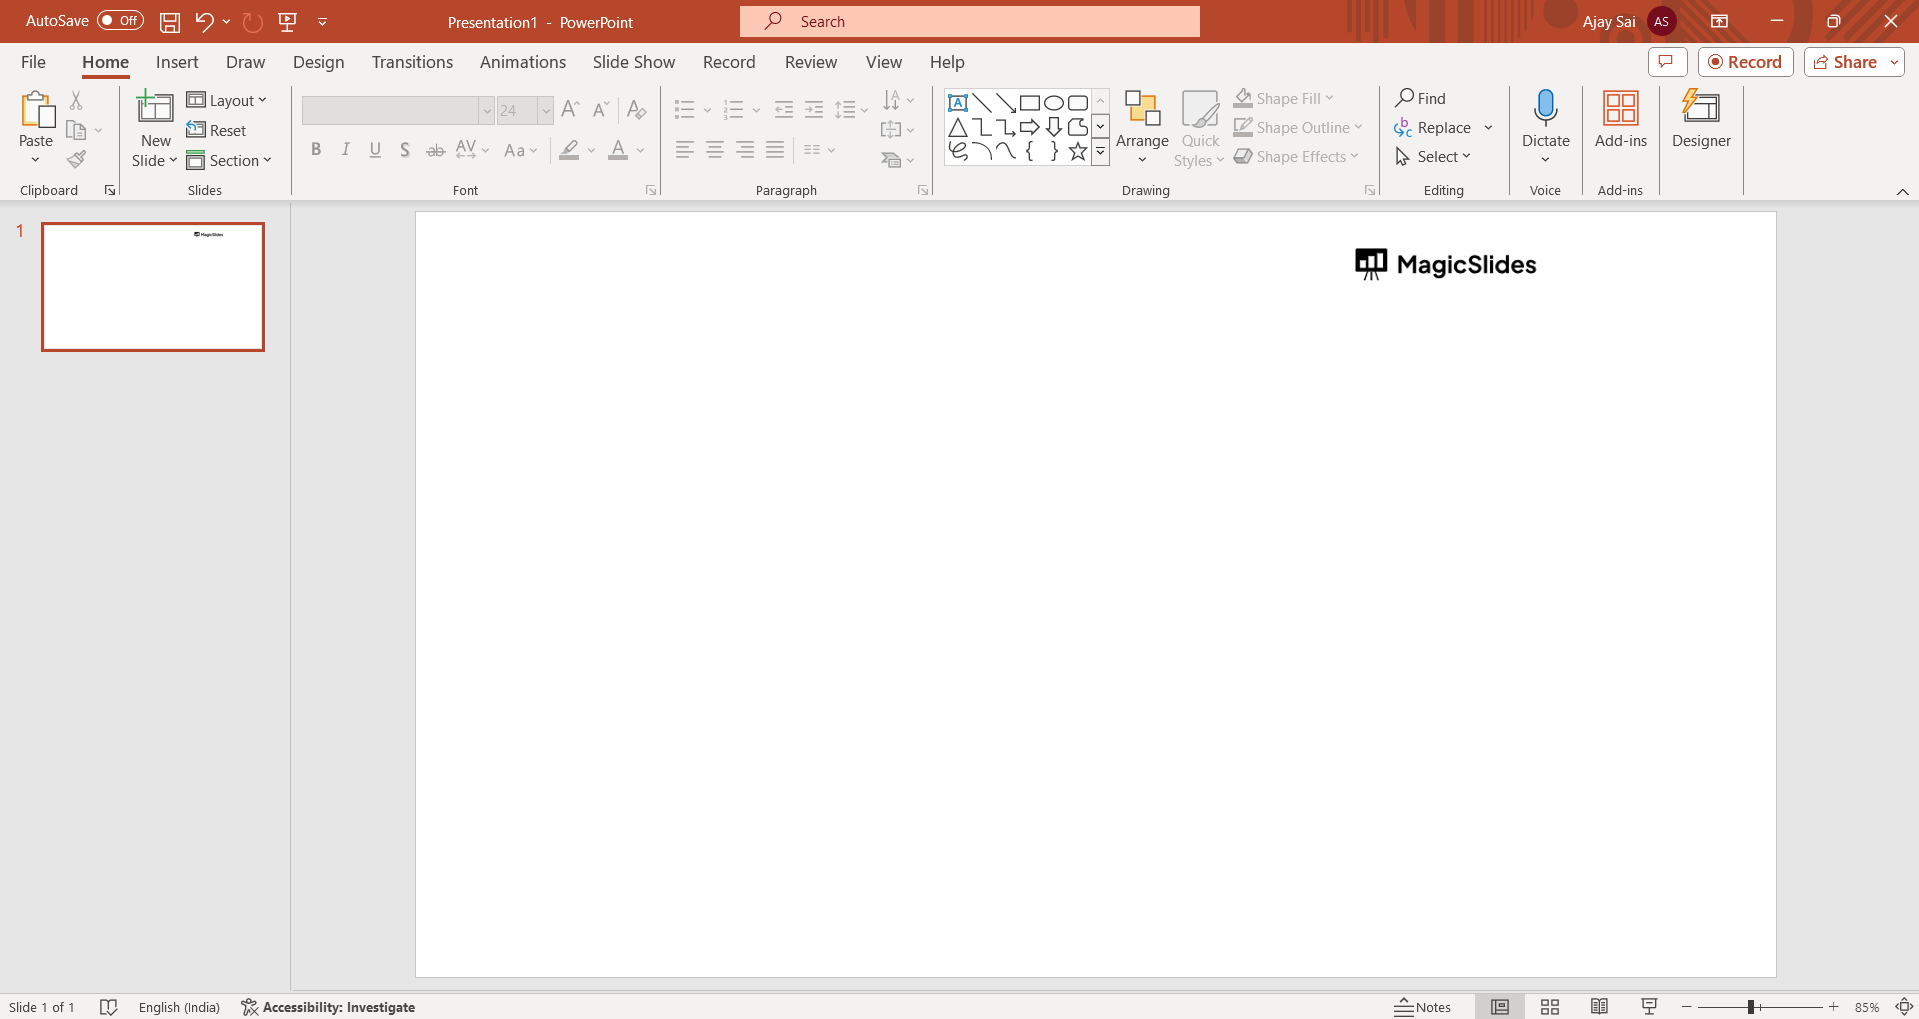Switch to the Design tab

click(x=318, y=62)
